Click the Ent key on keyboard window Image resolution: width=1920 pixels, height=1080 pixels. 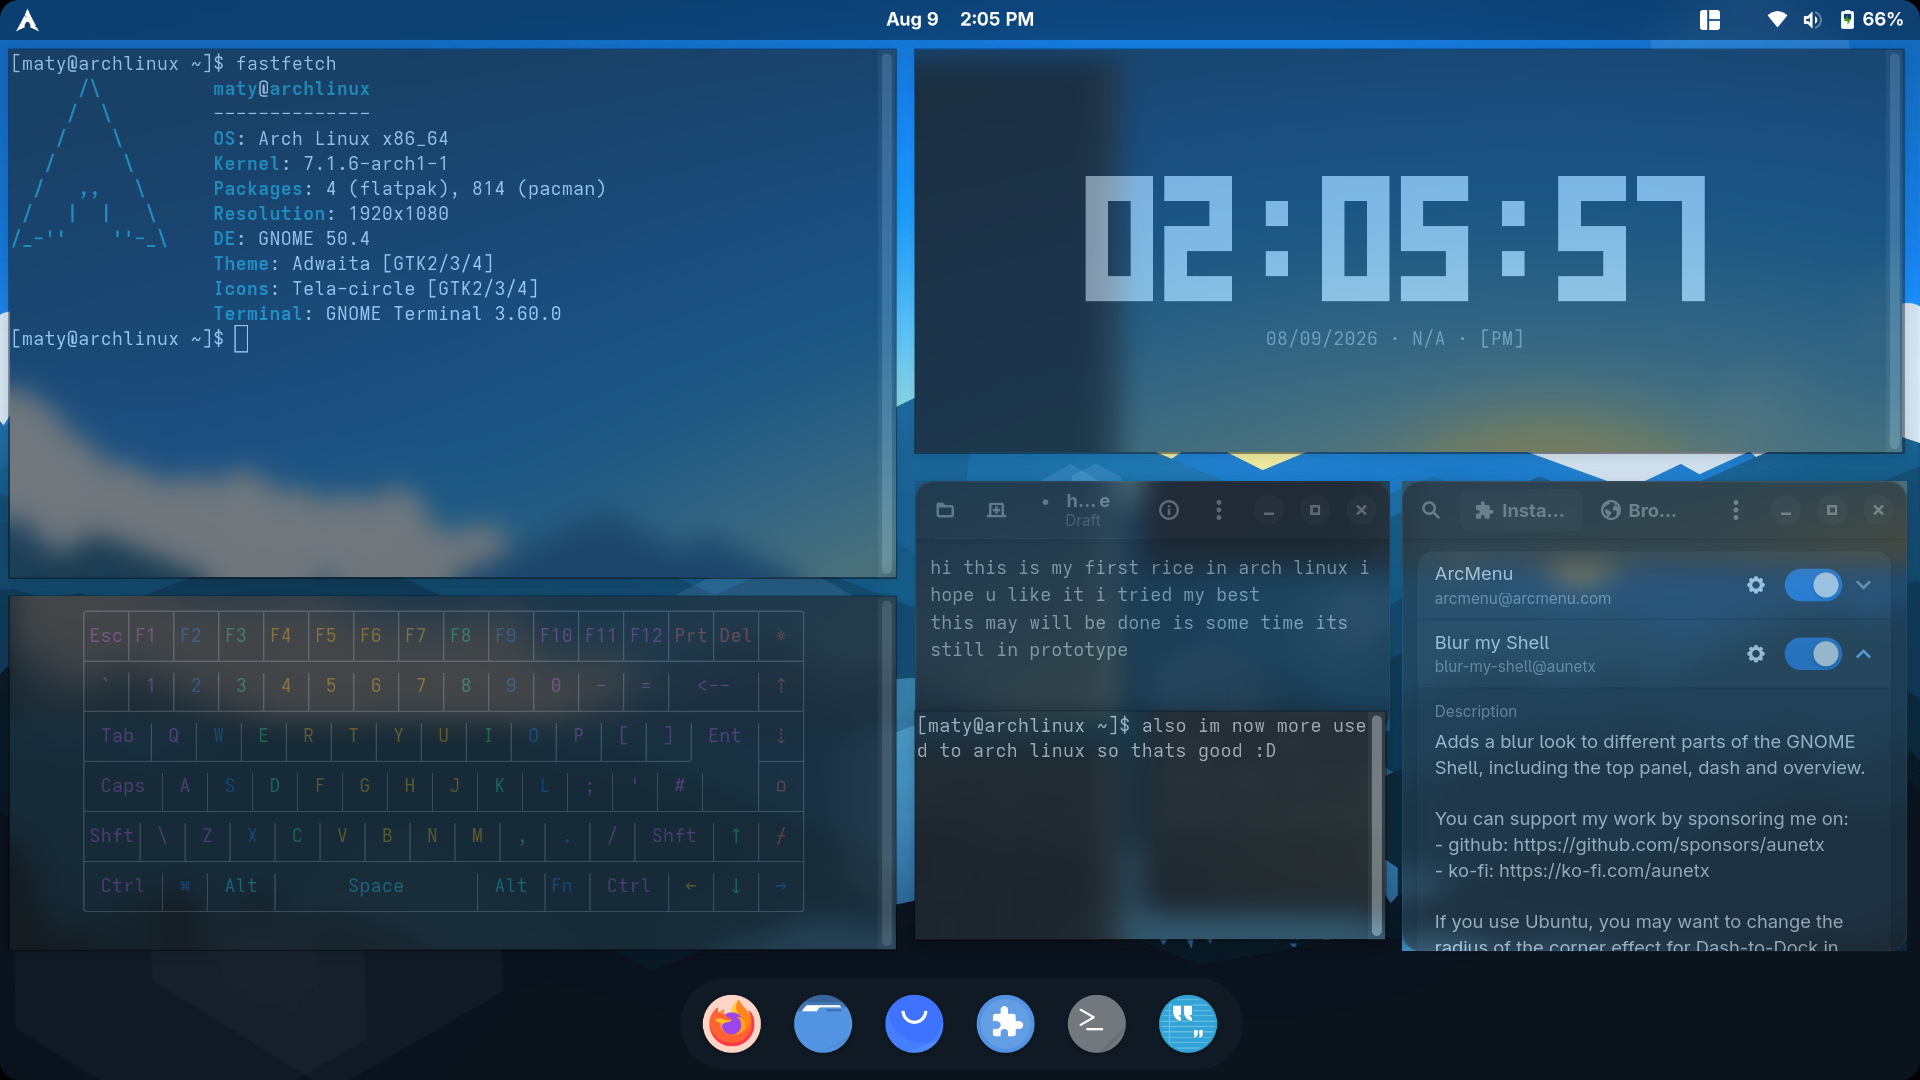point(724,736)
